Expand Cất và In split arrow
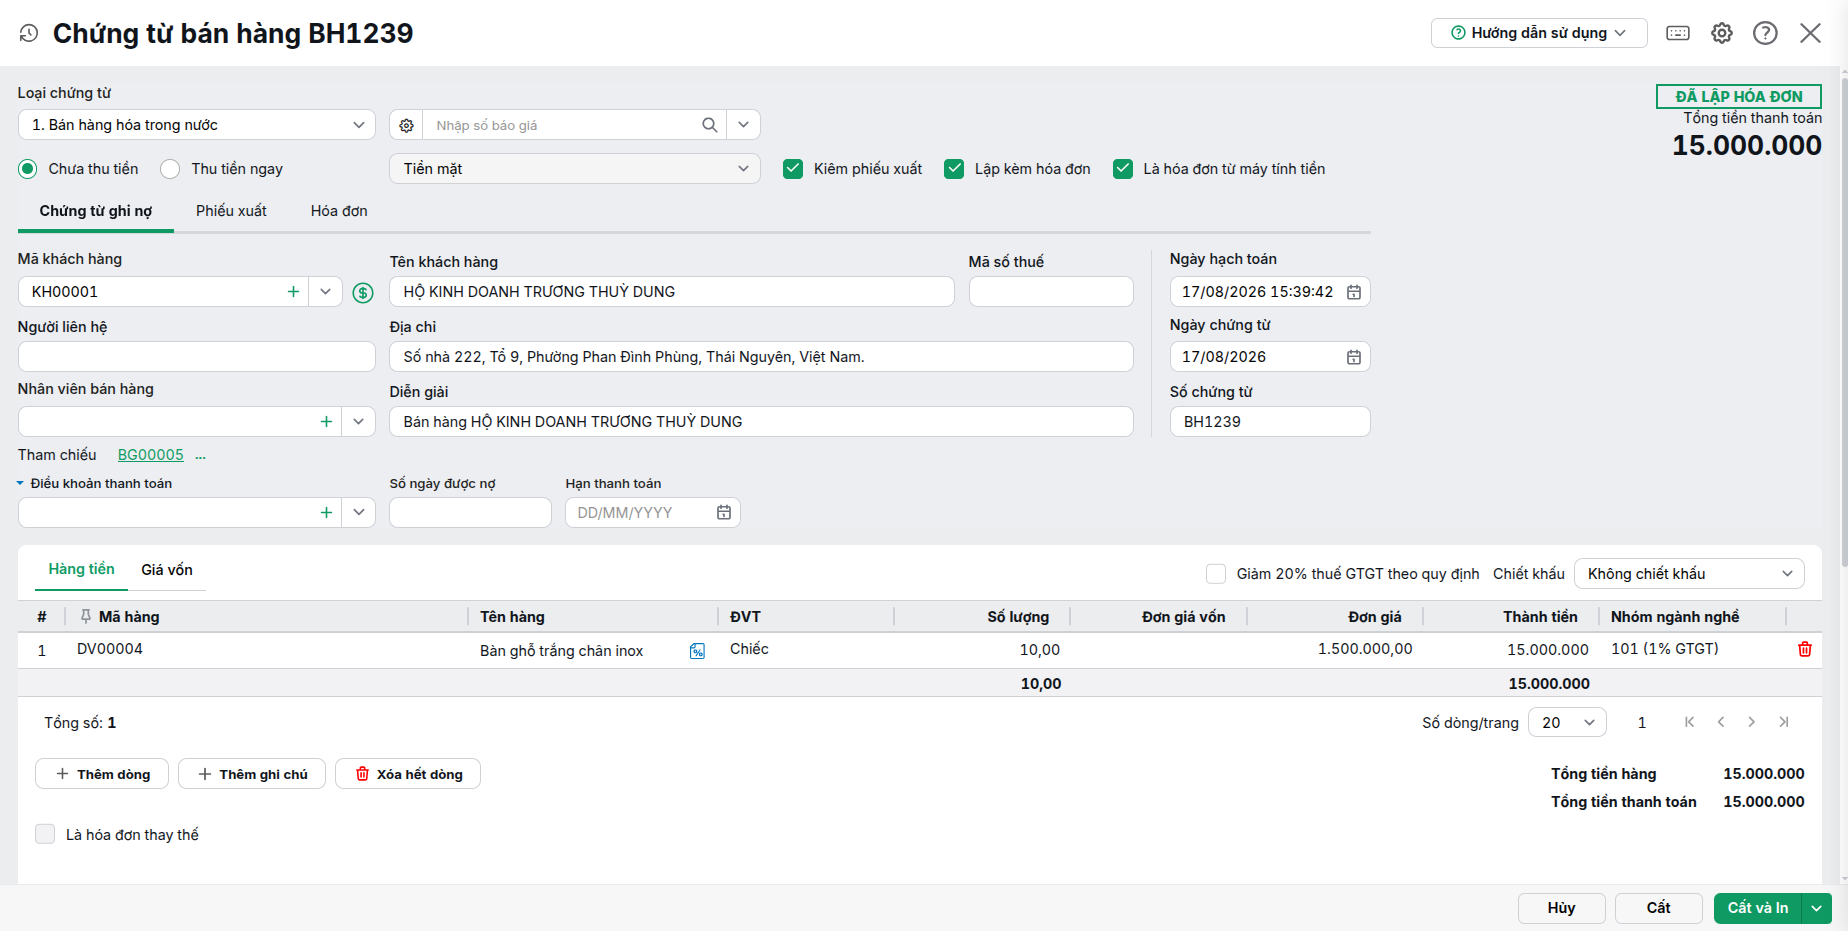This screenshot has width=1848, height=931. coord(1817,908)
